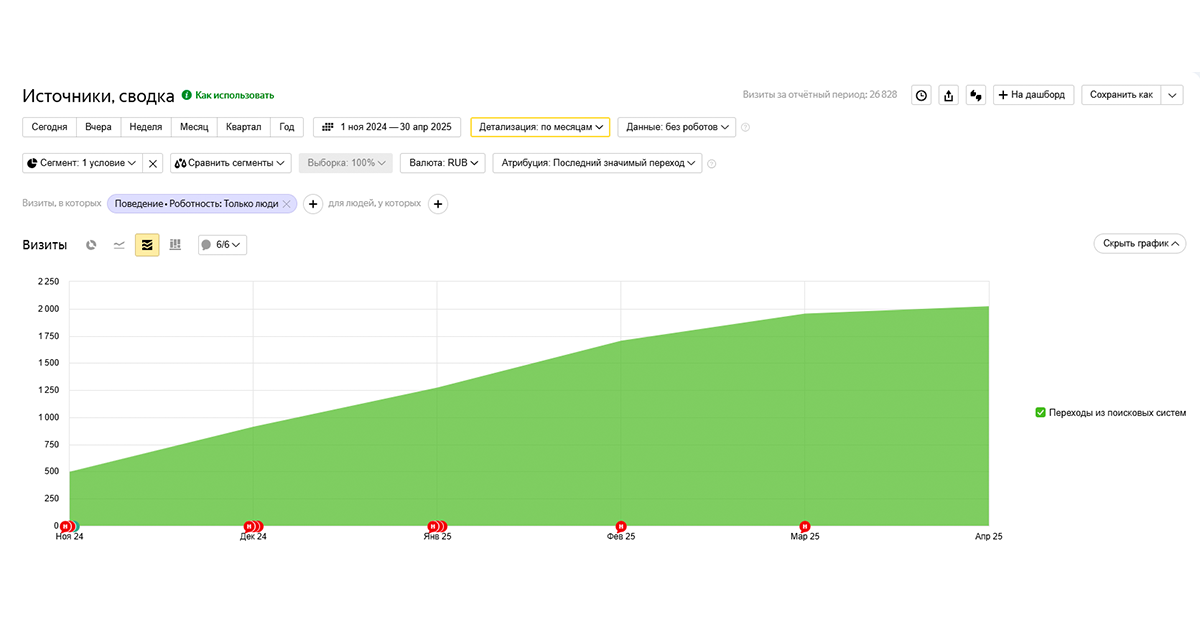Screen dimensions: 1200x630
Task: Switch chart to column bars view
Action: [175, 244]
